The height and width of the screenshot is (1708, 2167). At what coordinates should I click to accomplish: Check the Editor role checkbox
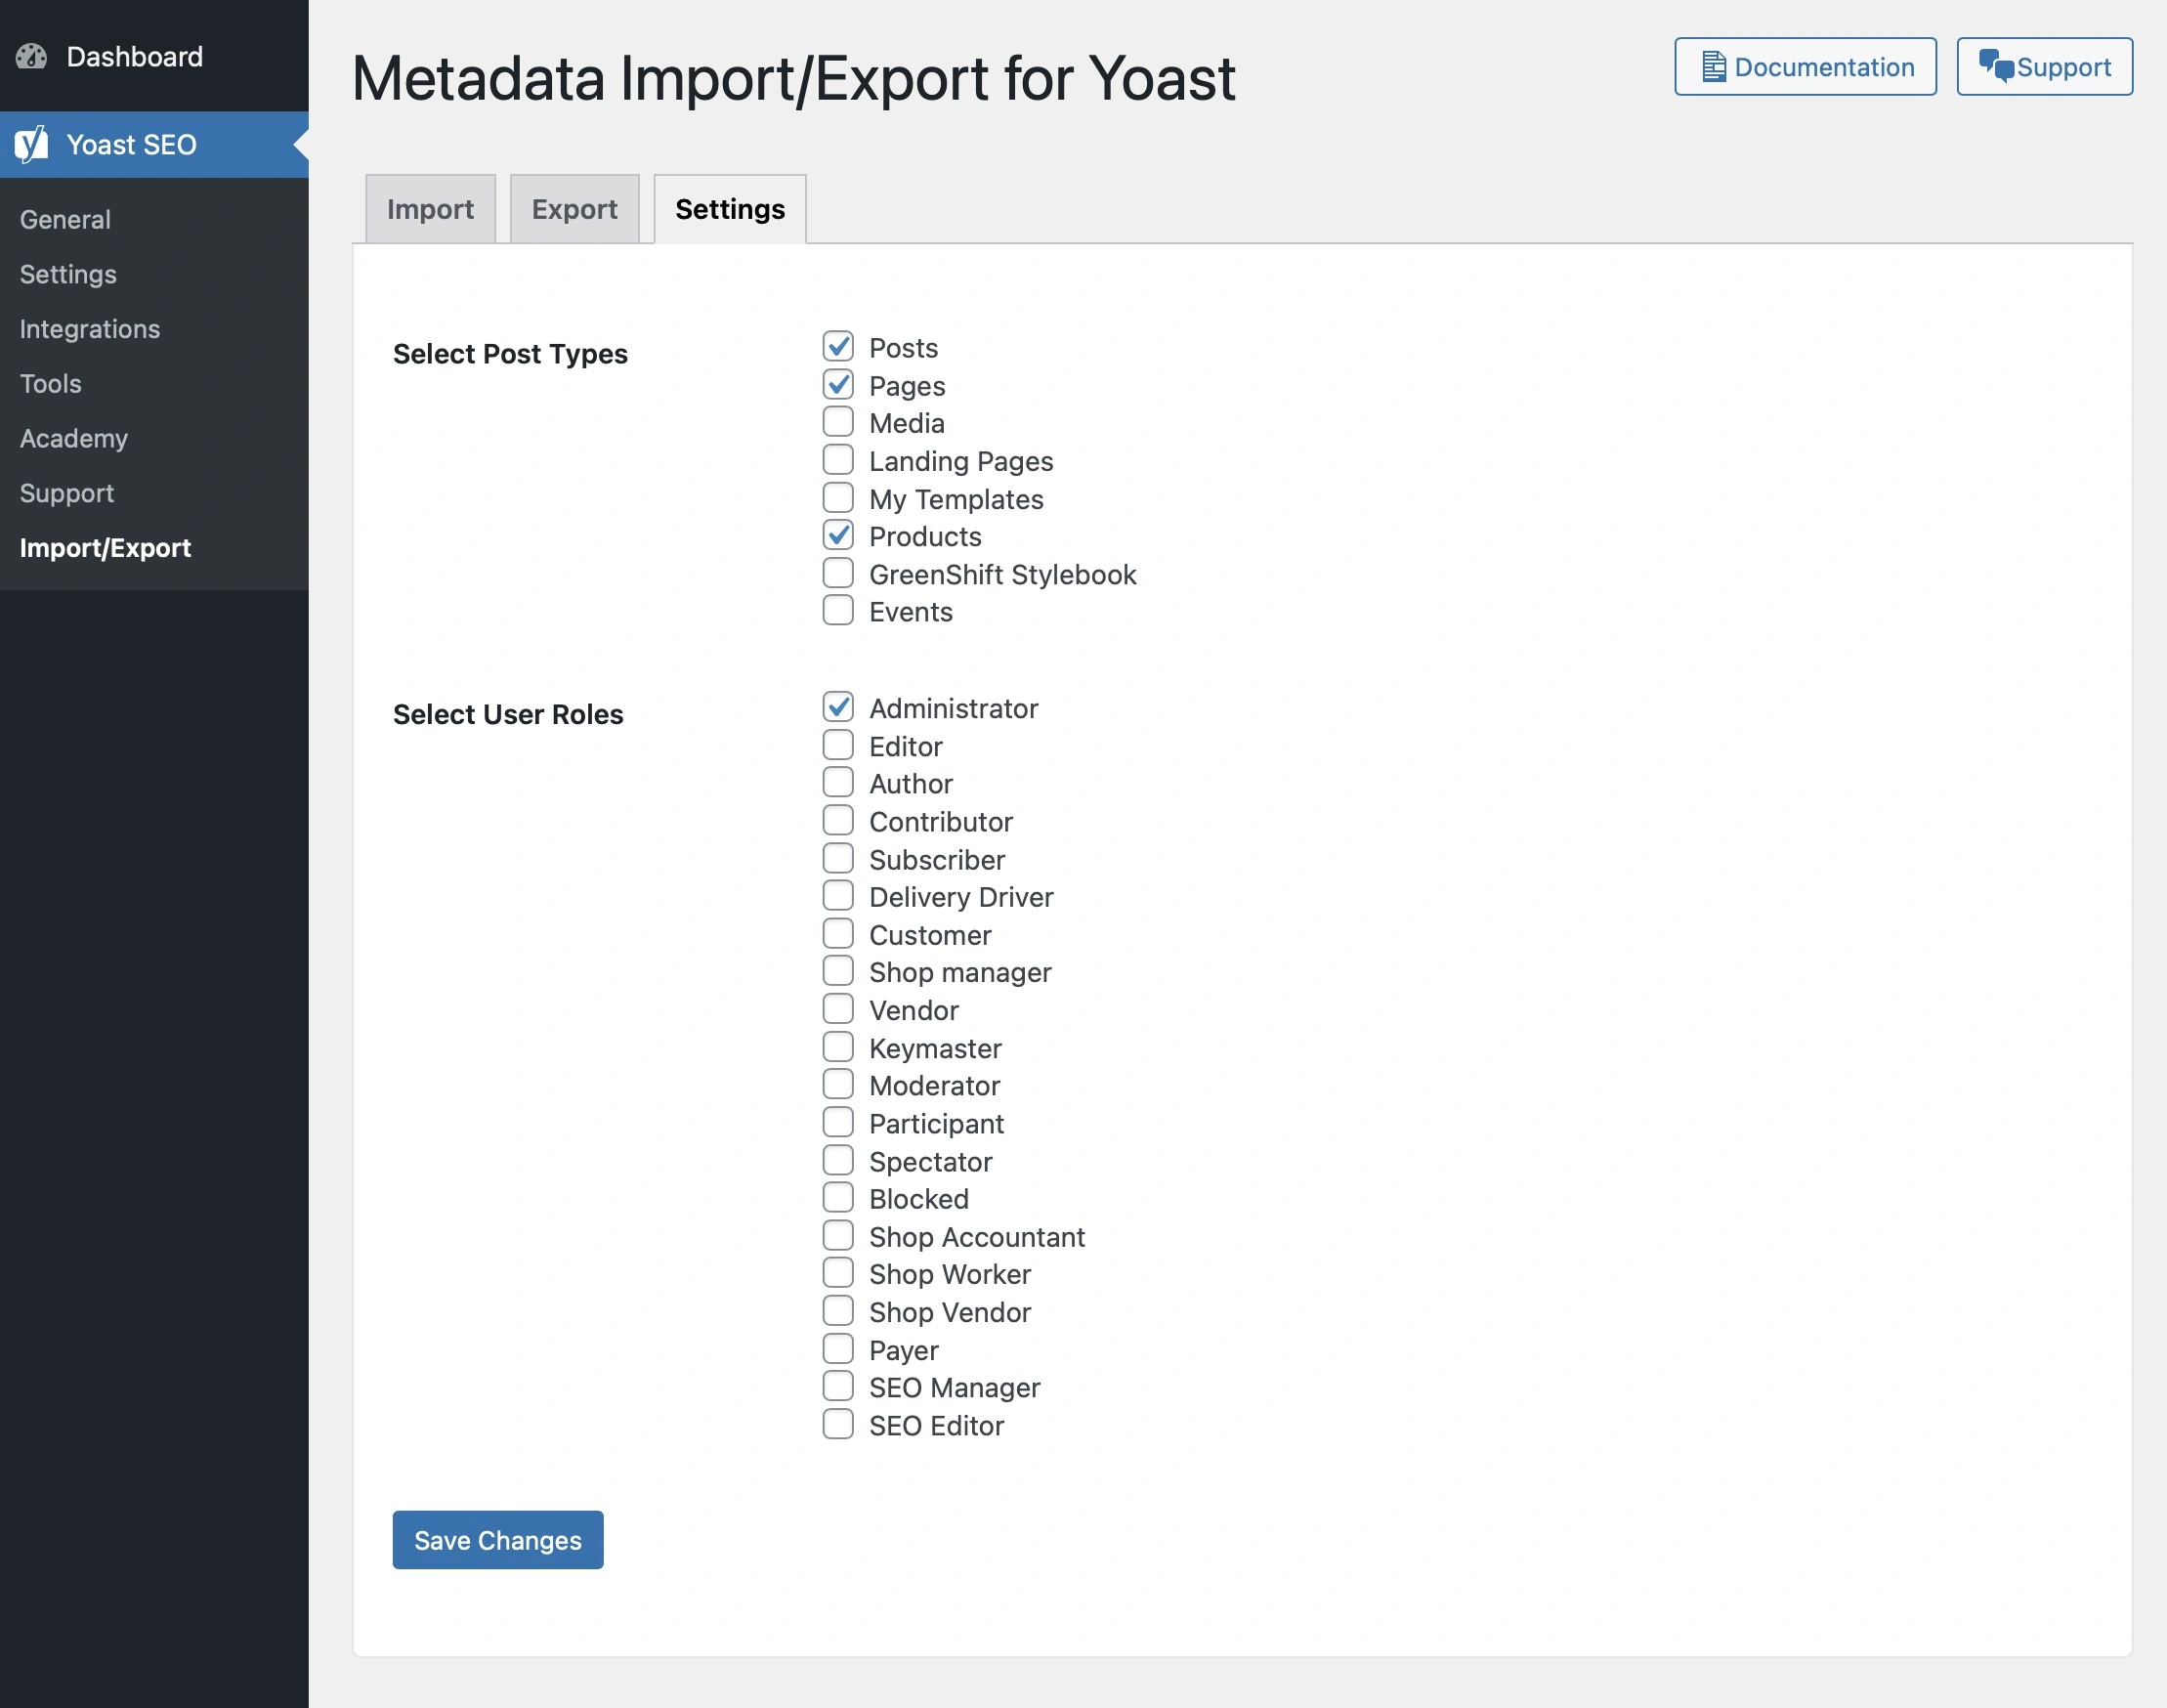click(x=838, y=744)
